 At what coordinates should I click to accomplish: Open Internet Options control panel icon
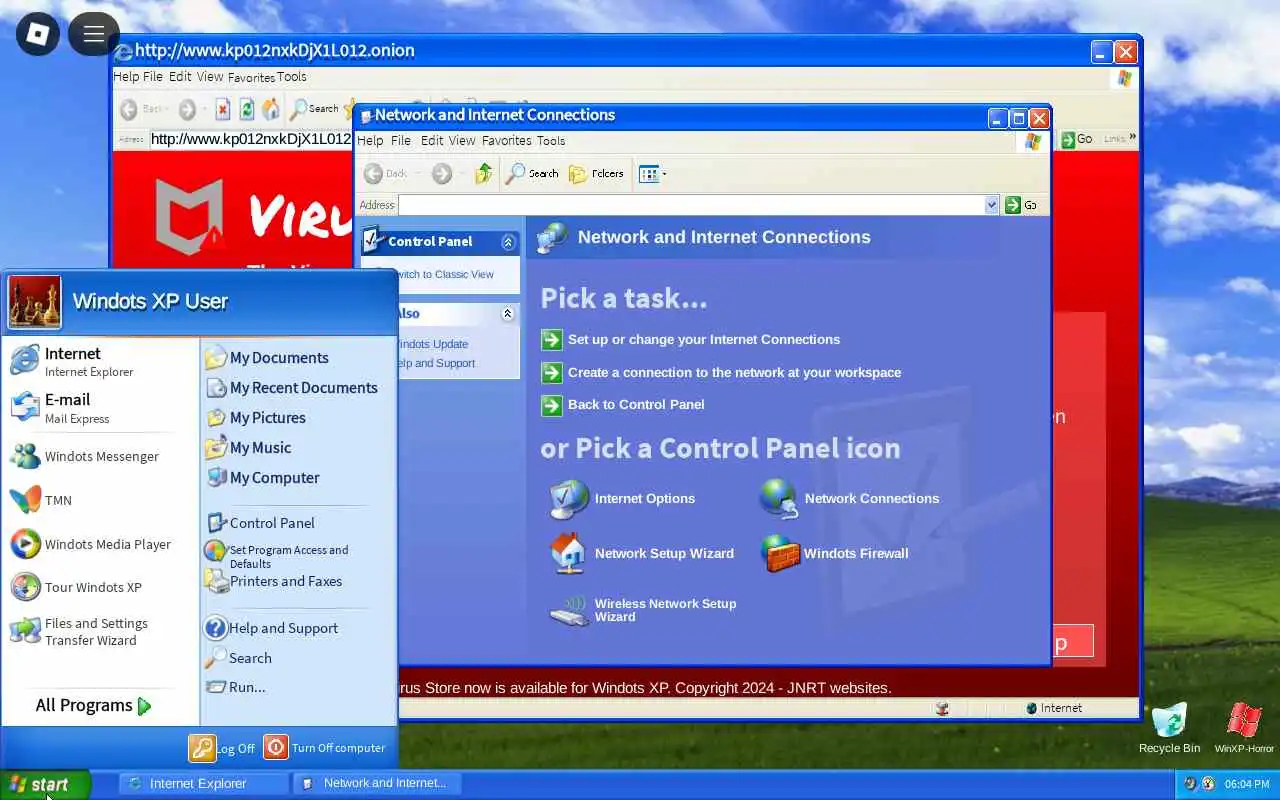tap(623, 498)
